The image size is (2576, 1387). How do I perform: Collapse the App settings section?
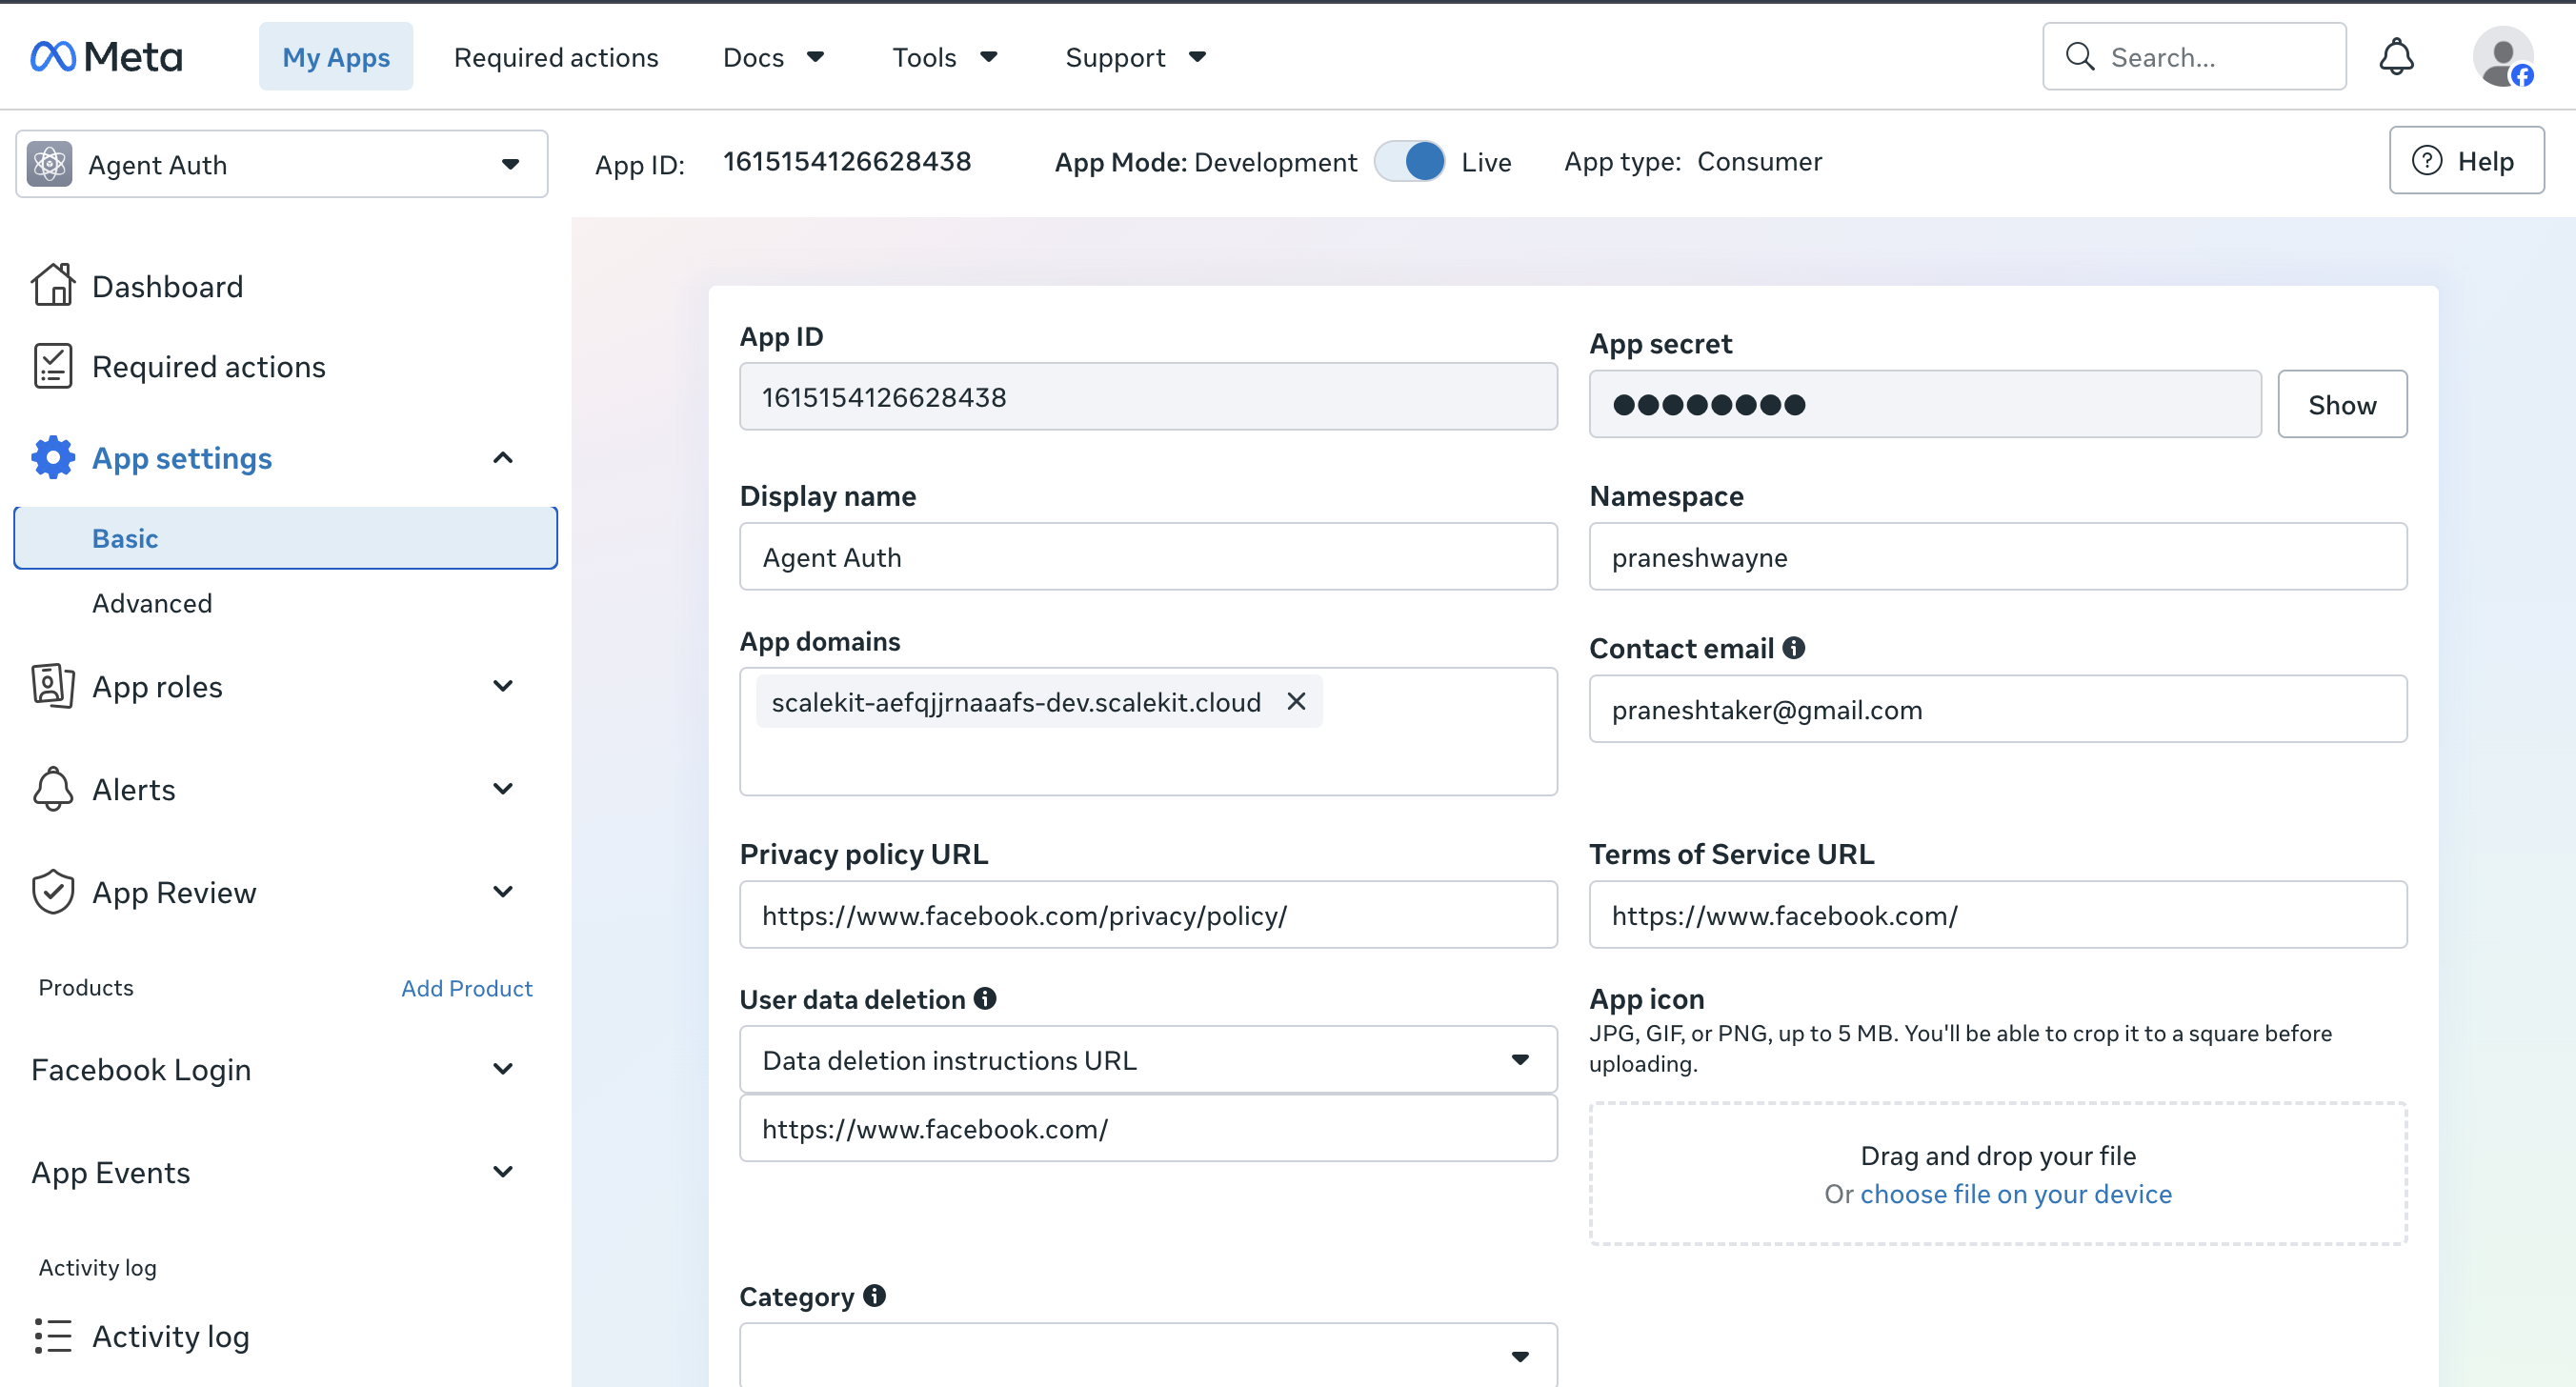pos(503,458)
